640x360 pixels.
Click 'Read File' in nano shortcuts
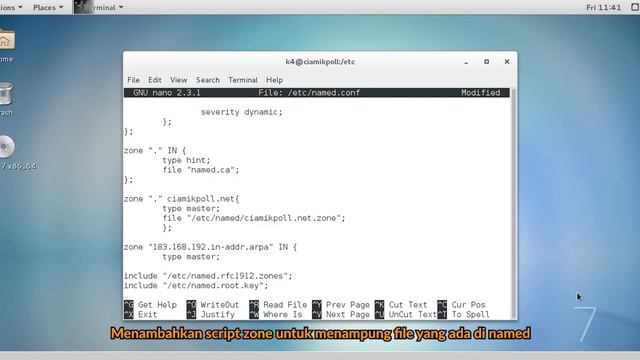[x=285, y=305]
